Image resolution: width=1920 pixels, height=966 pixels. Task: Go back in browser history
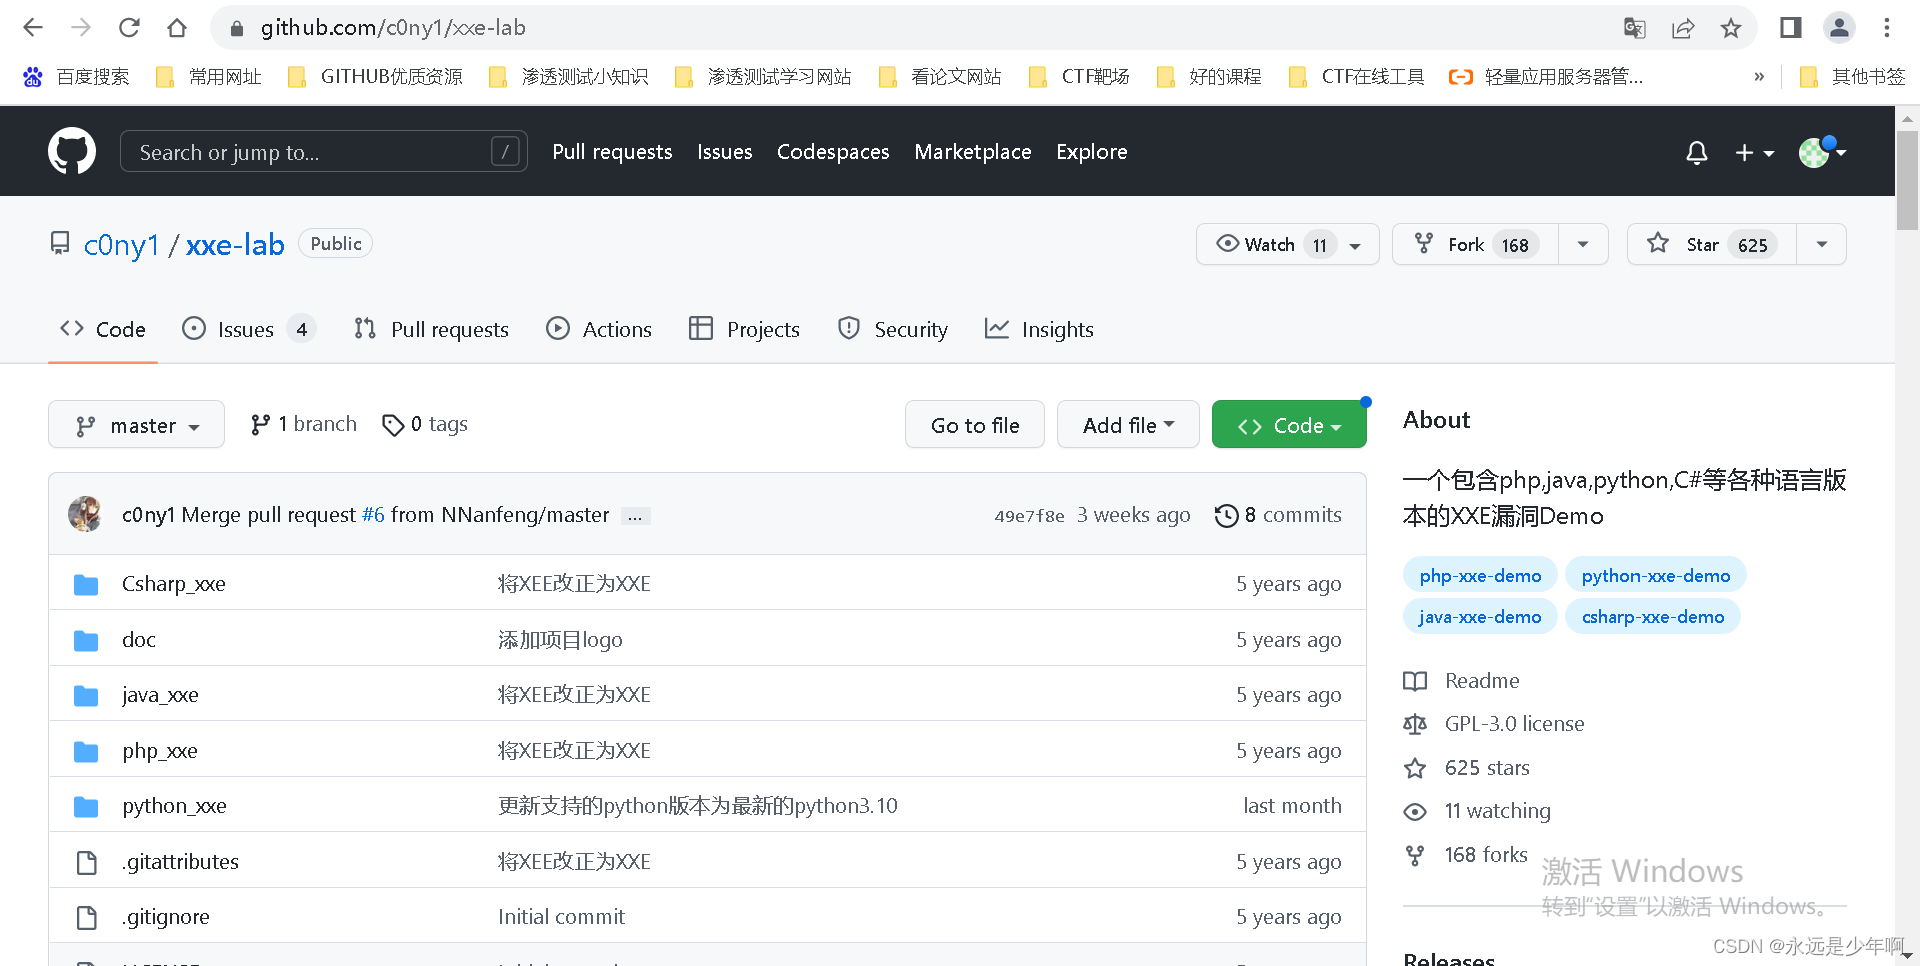33,28
